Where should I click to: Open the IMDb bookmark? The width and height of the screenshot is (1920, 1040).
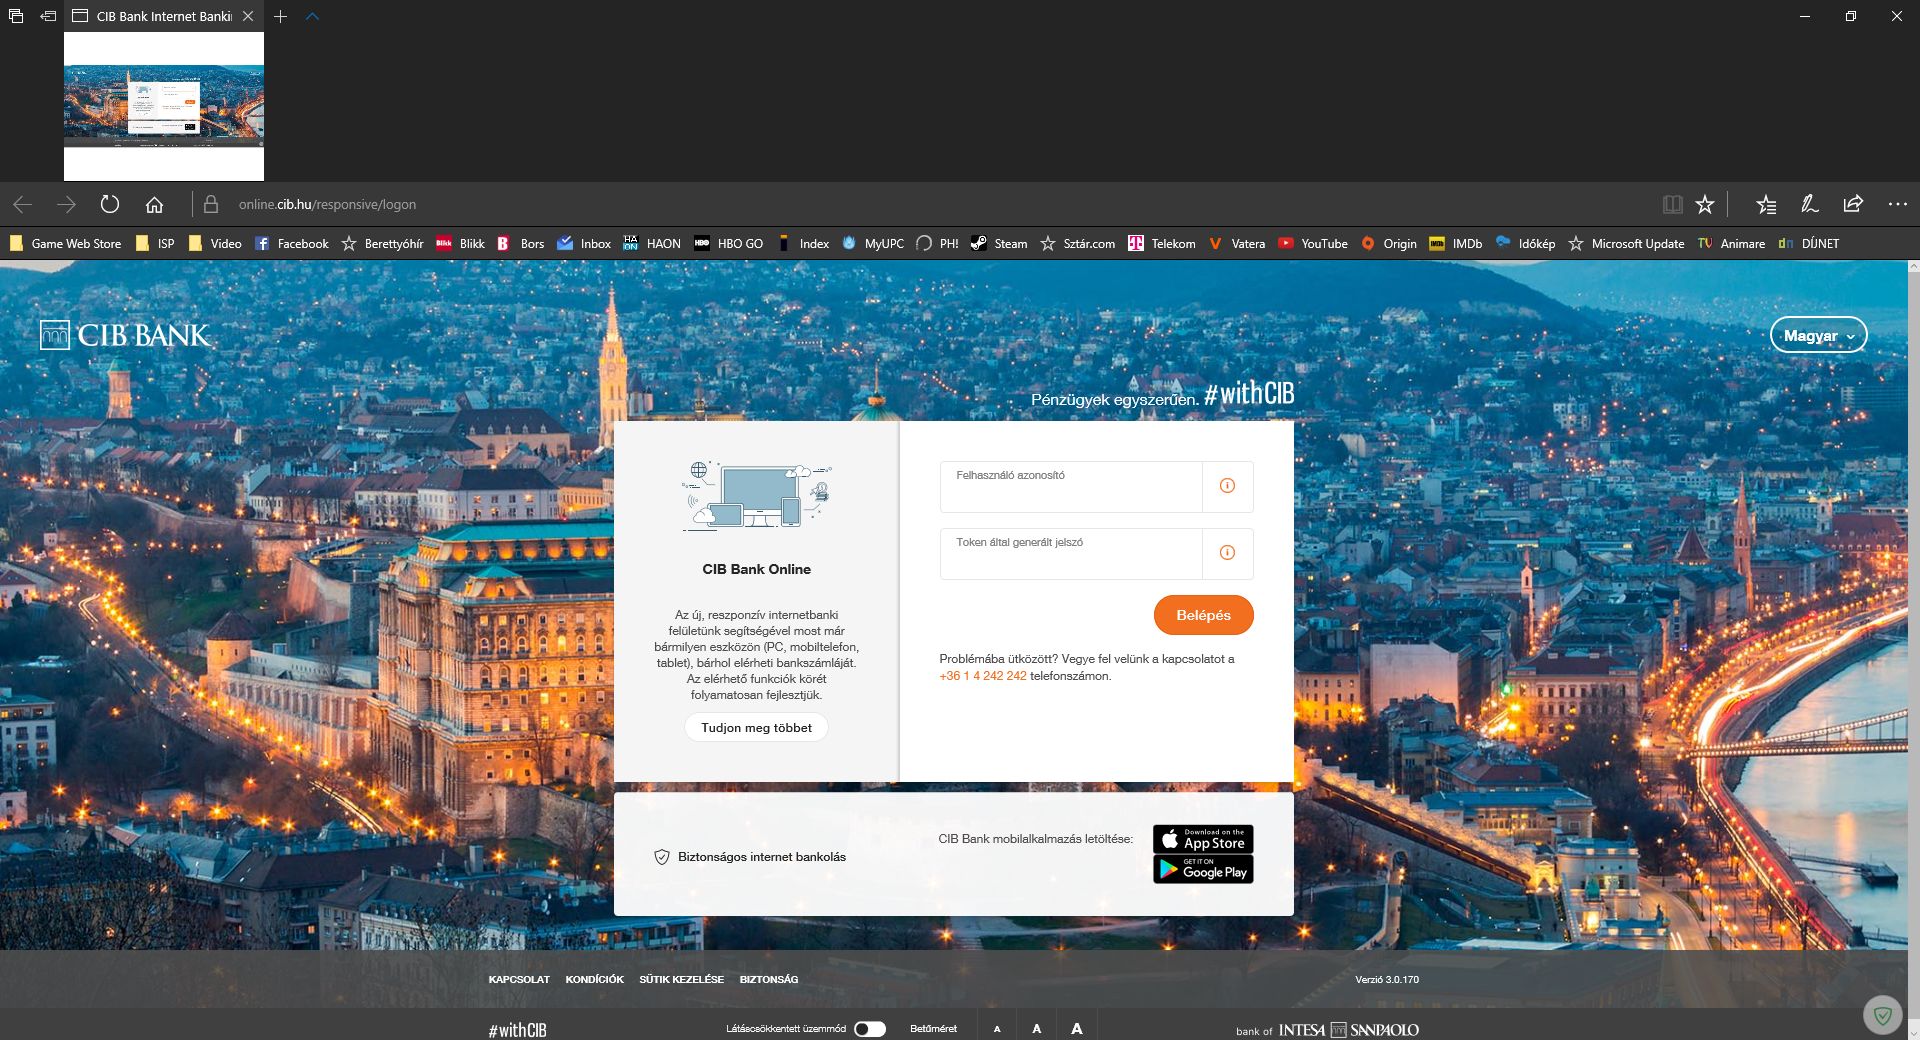tap(1455, 243)
